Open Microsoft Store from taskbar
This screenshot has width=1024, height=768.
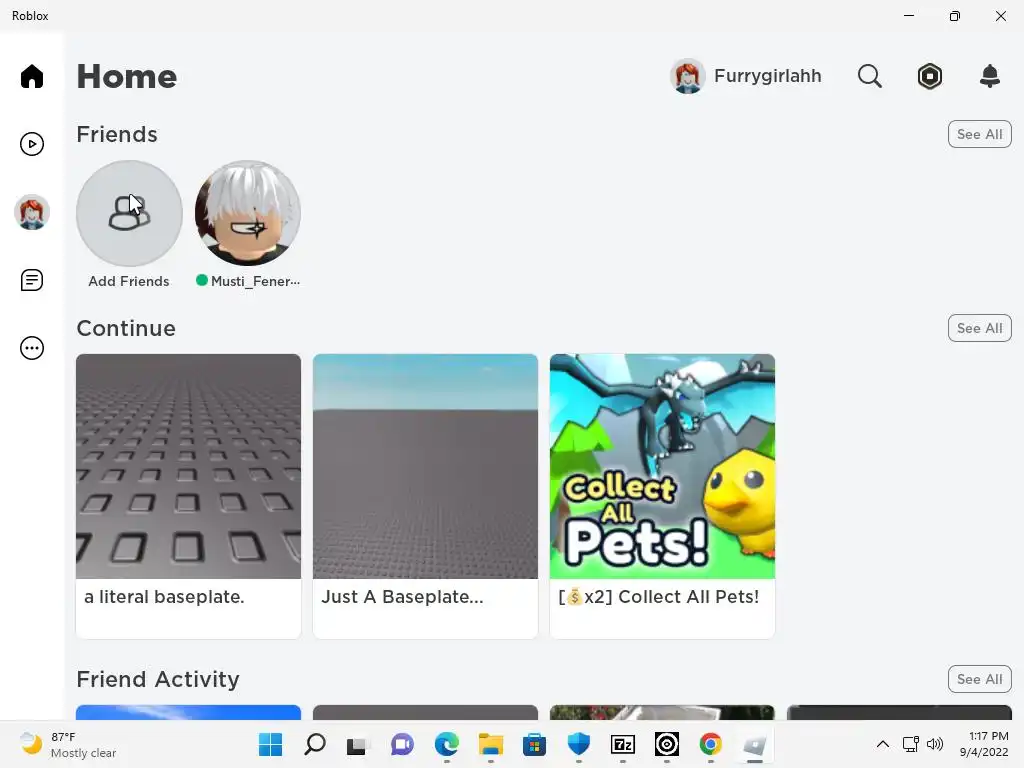(534, 744)
